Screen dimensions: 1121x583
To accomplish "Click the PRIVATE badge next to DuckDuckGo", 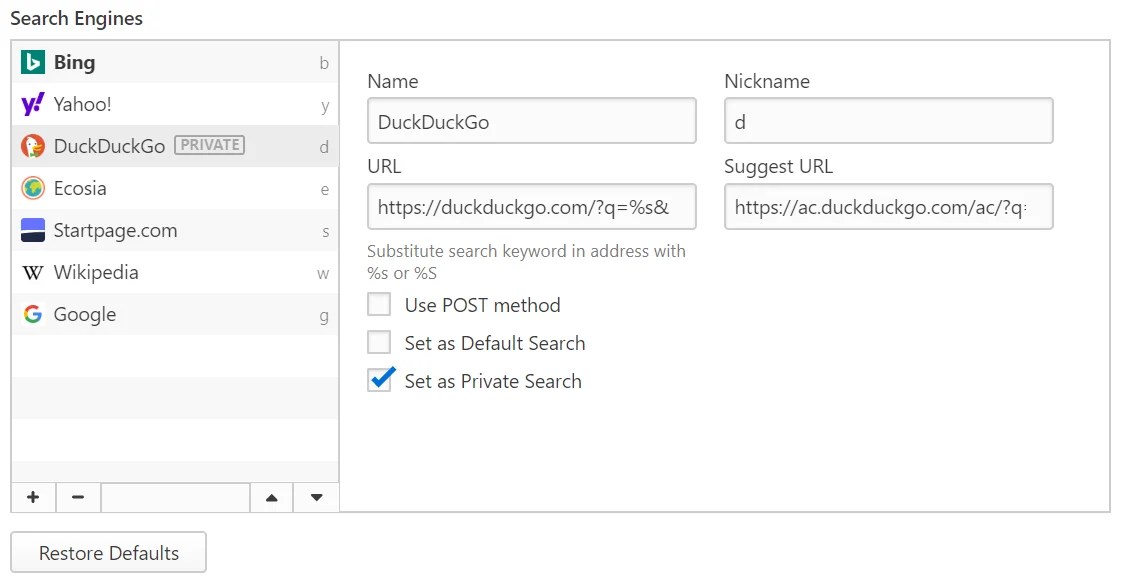I will point(209,145).
